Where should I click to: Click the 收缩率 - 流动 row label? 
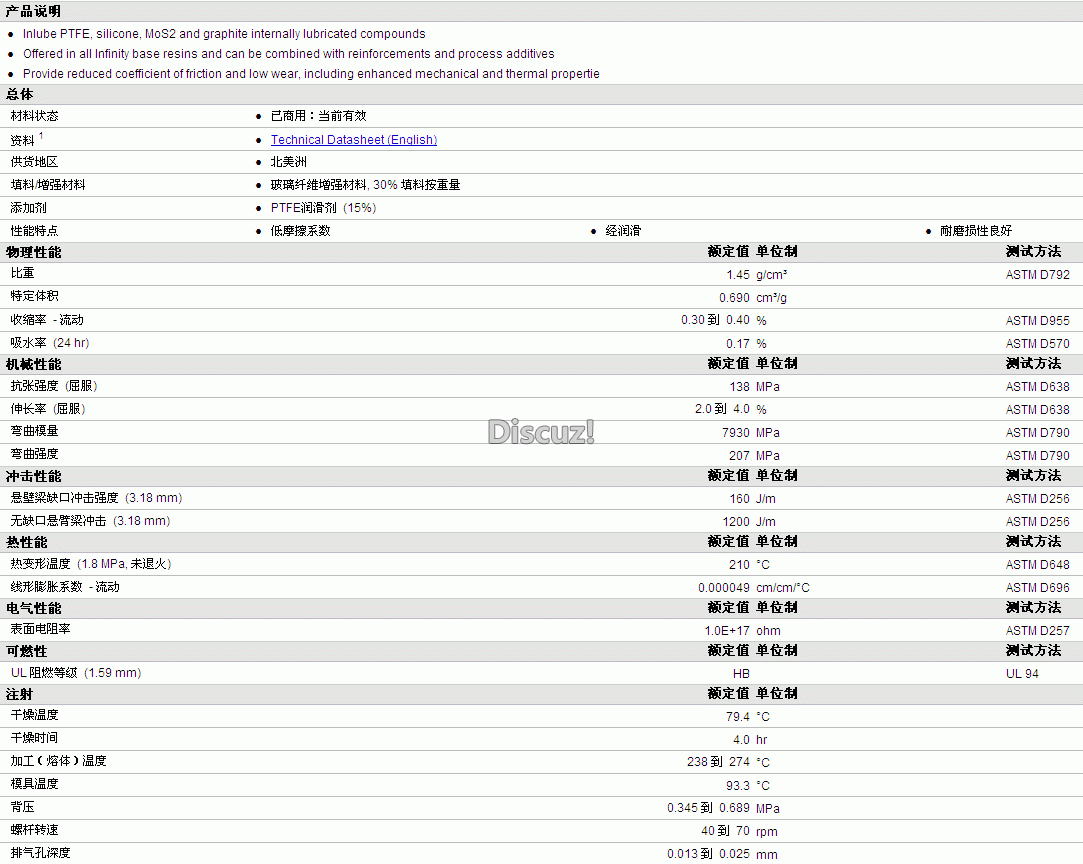tap(47, 320)
